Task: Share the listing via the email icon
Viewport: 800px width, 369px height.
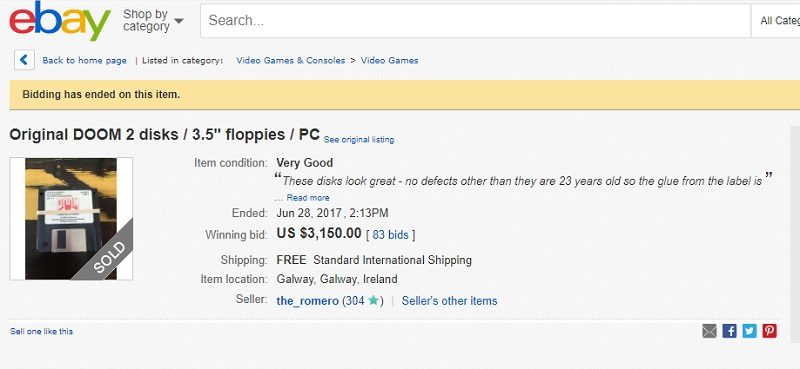Action: (709, 331)
